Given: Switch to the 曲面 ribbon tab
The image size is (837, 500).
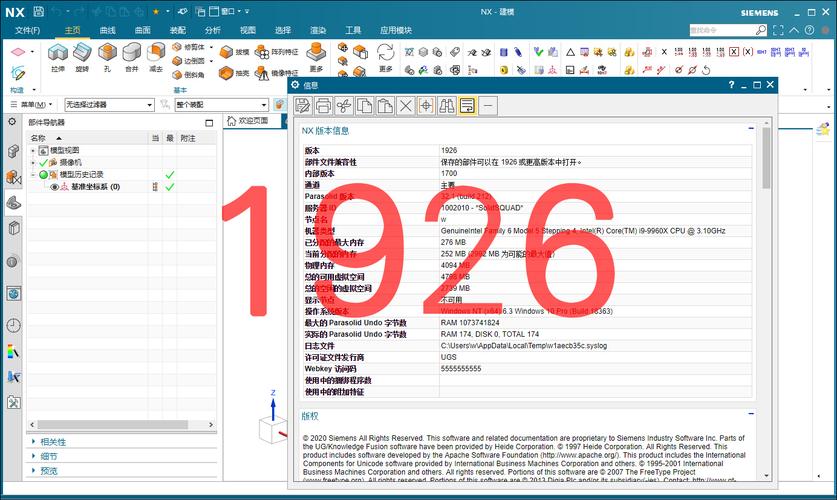Looking at the screenshot, I should coord(143,30).
